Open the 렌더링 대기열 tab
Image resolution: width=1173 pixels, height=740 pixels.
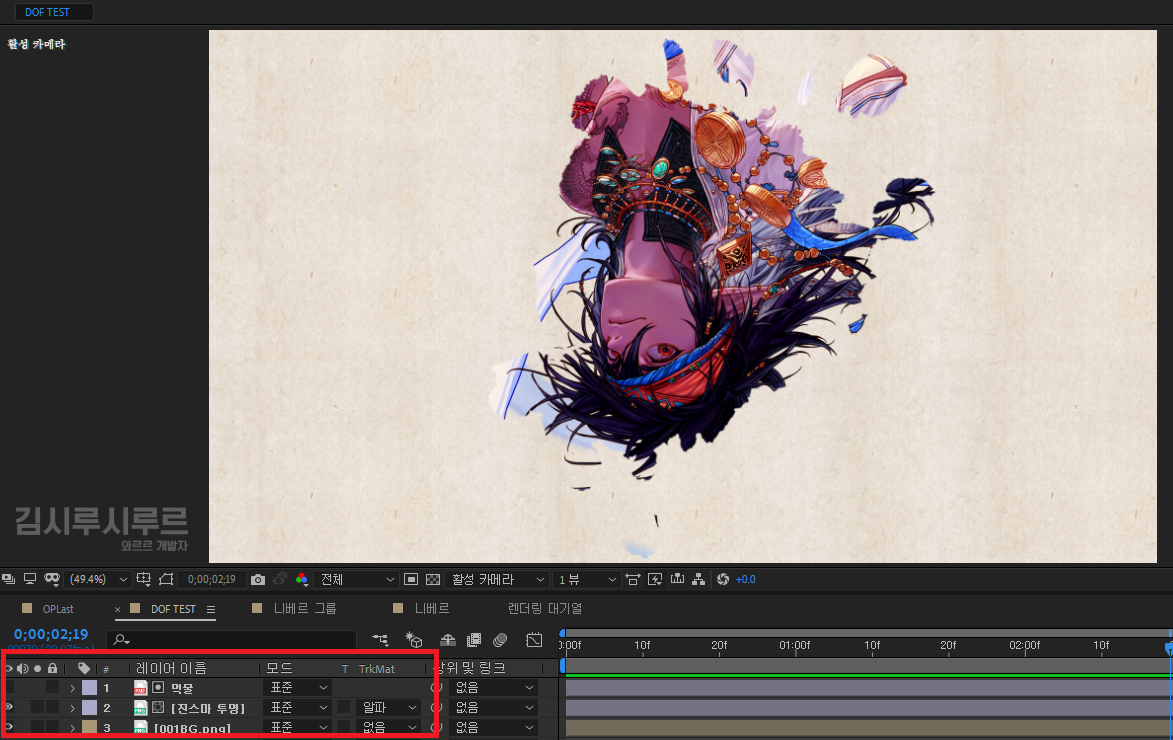point(545,609)
